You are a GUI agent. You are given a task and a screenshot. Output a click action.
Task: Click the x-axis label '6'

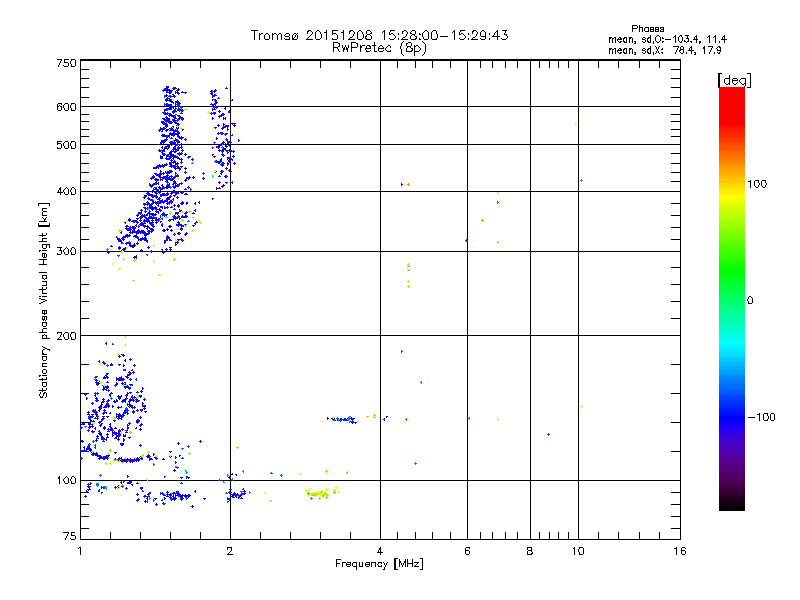(x=467, y=551)
